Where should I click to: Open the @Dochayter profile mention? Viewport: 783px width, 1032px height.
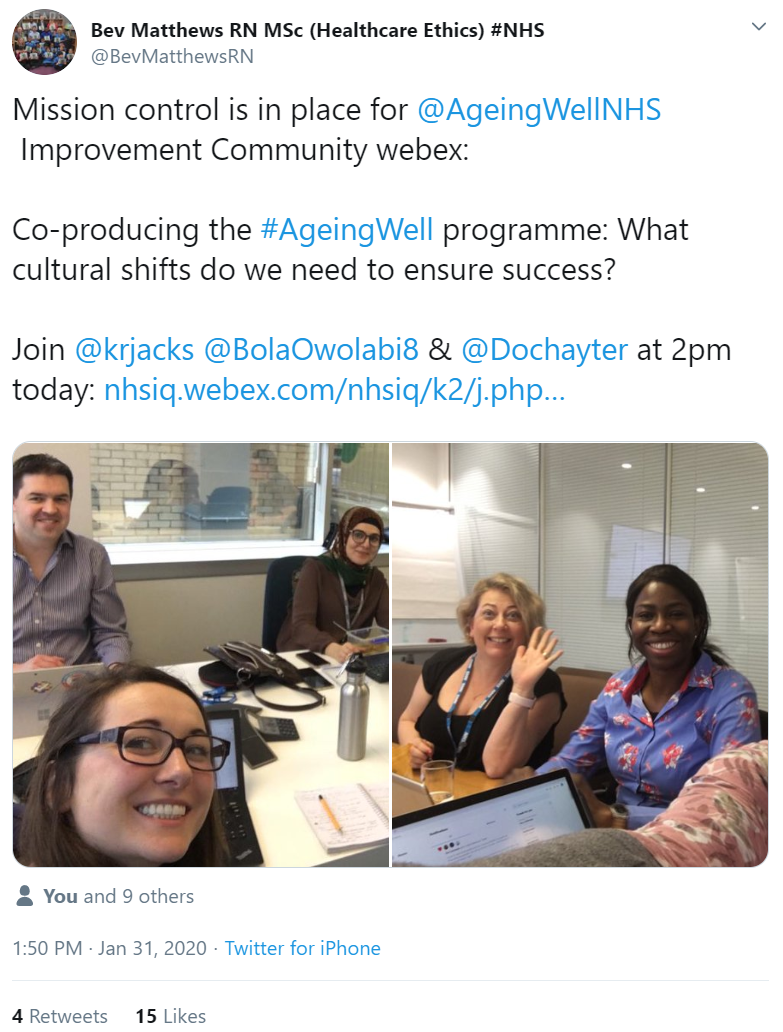click(544, 350)
